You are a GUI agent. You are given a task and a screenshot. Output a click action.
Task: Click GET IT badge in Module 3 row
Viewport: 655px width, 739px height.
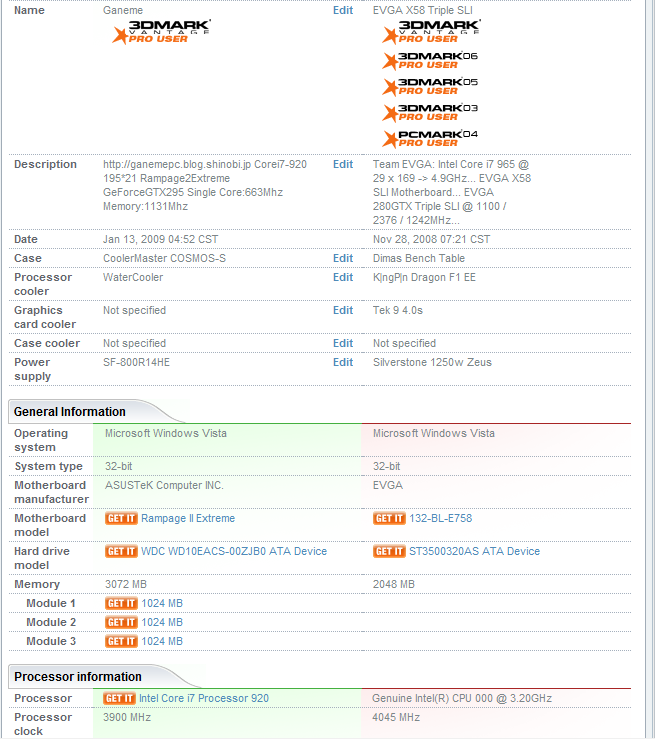(121, 641)
